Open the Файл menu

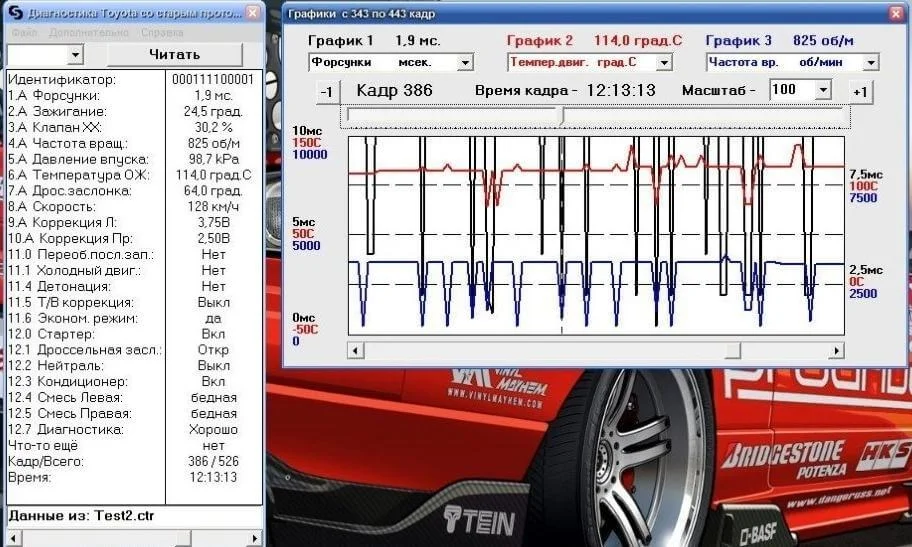coord(26,32)
